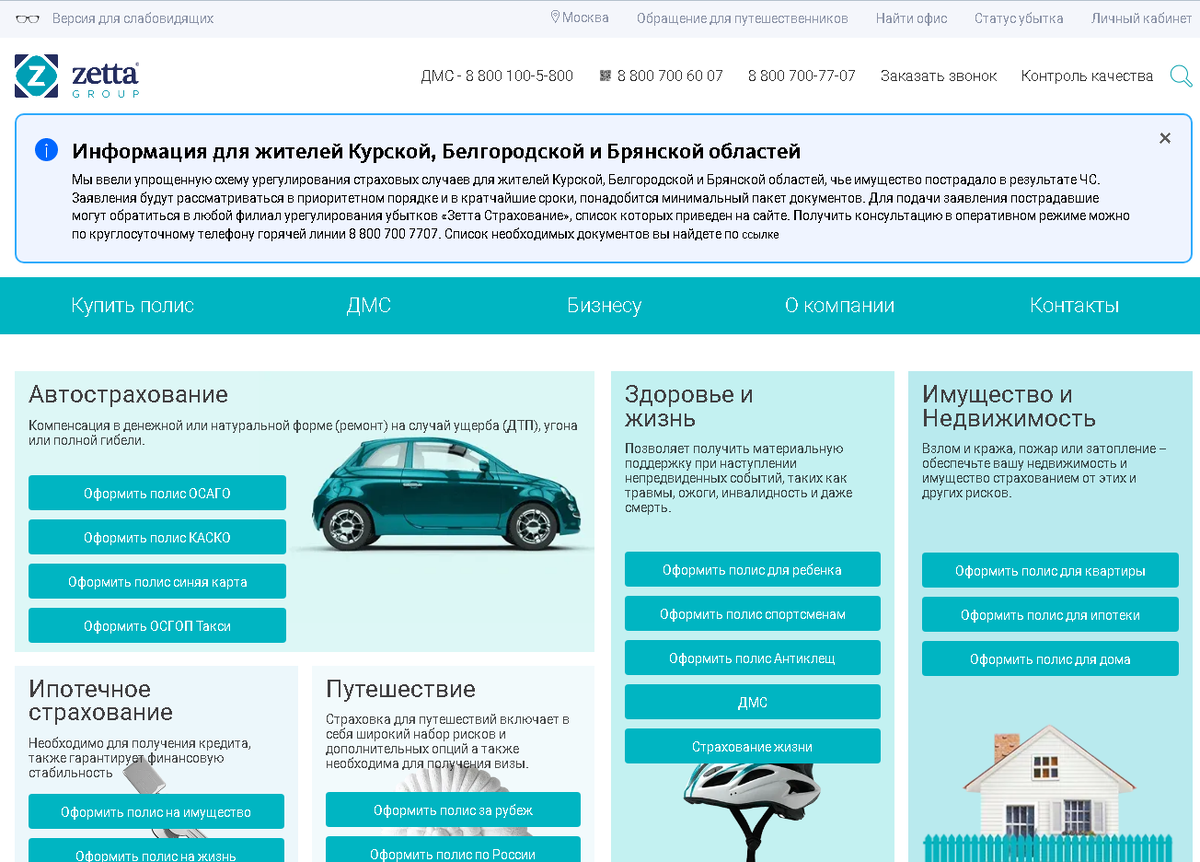Close the Kursk region information banner

[1165, 138]
